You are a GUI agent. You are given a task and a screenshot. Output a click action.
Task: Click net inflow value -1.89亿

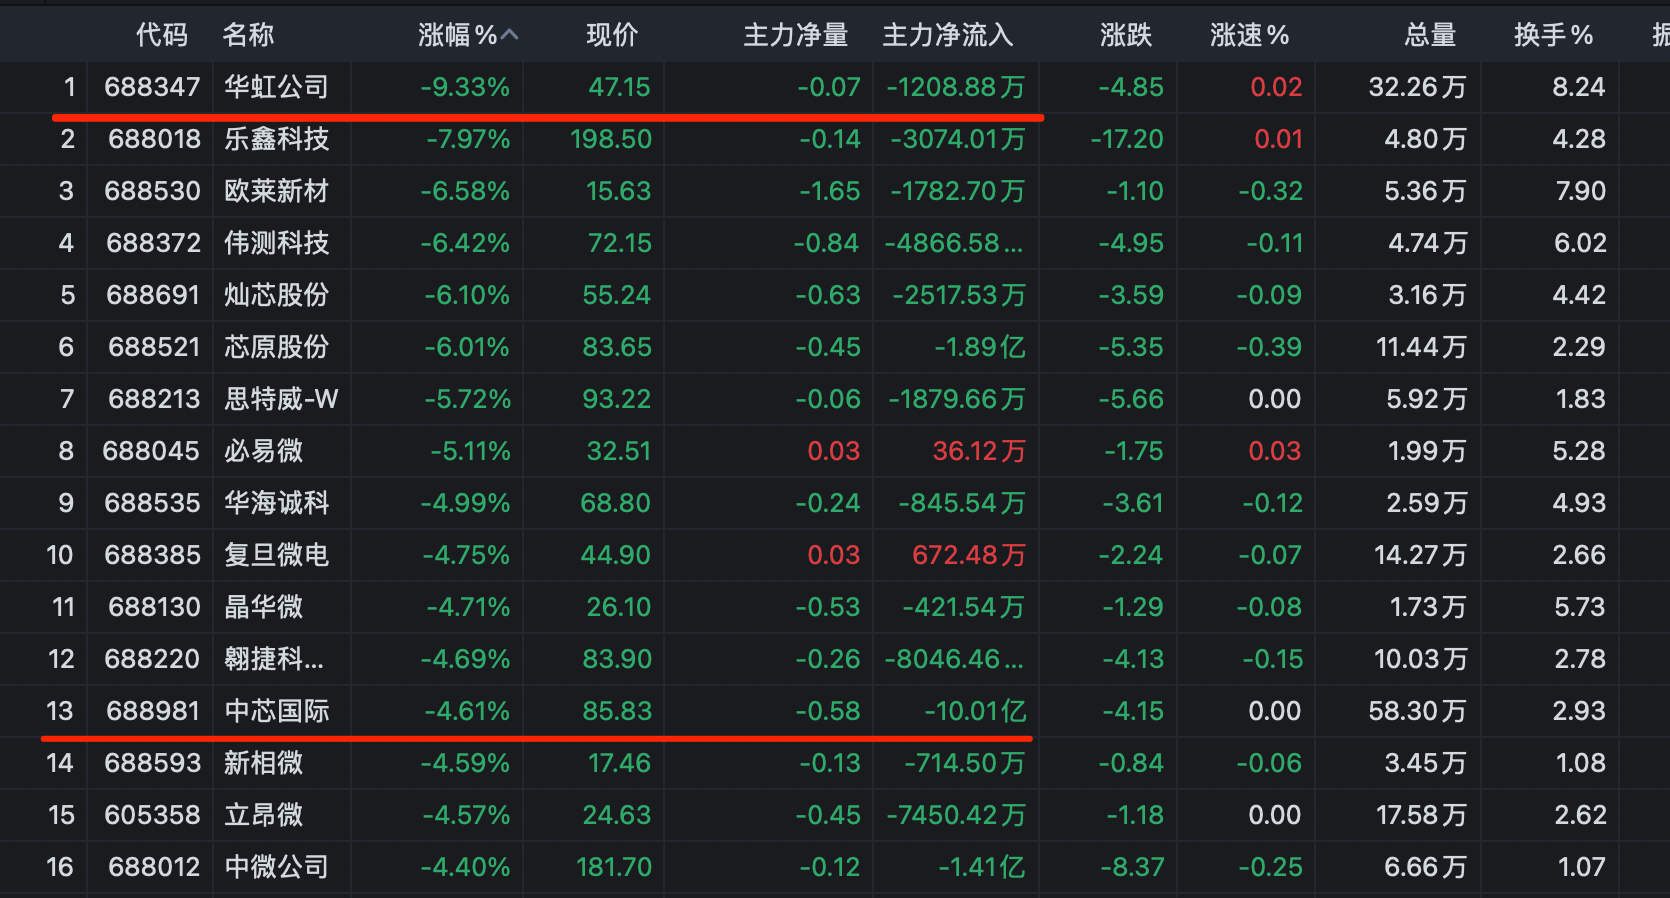[980, 347]
